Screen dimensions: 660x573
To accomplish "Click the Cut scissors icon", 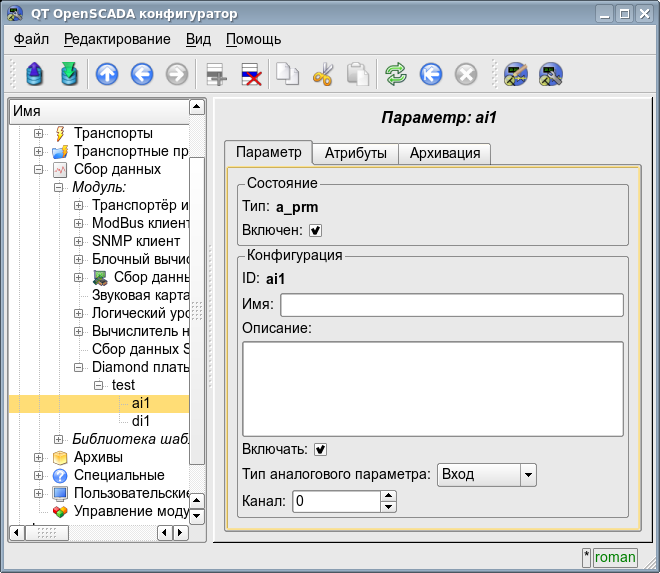I will click(322, 74).
